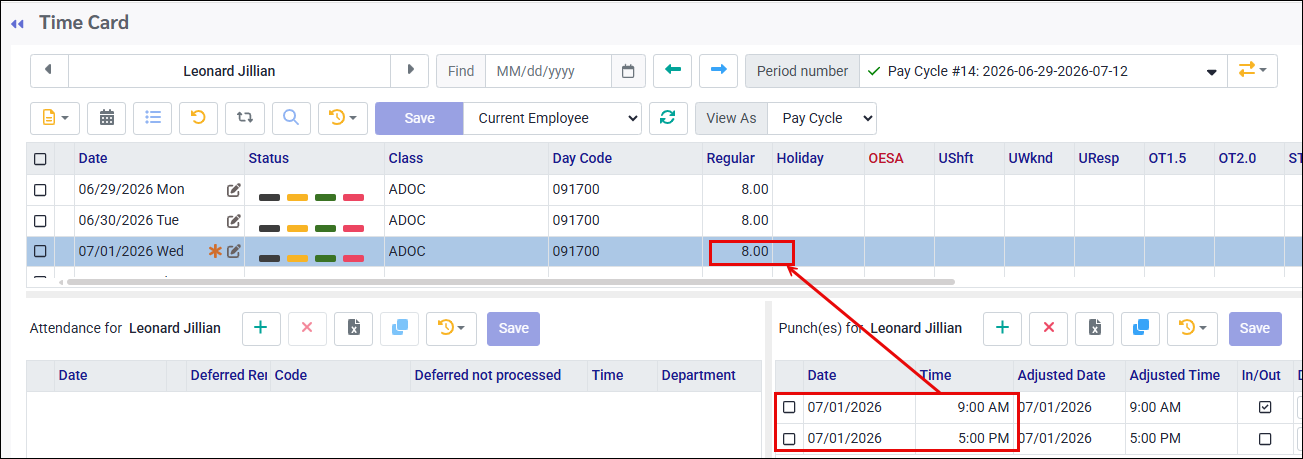This screenshot has height=459, width=1303.
Task: Click the green refresh icon next to Current Employee
Action: click(667, 118)
